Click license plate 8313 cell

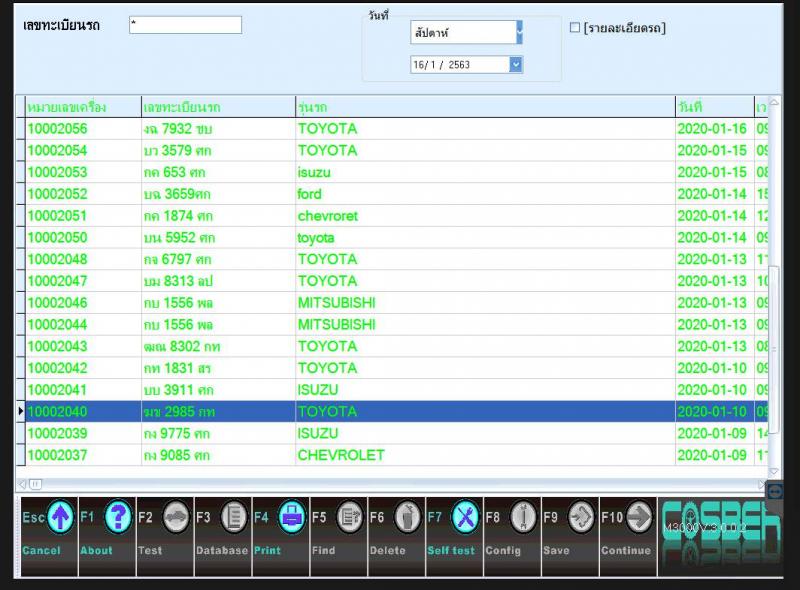click(x=218, y=281)
